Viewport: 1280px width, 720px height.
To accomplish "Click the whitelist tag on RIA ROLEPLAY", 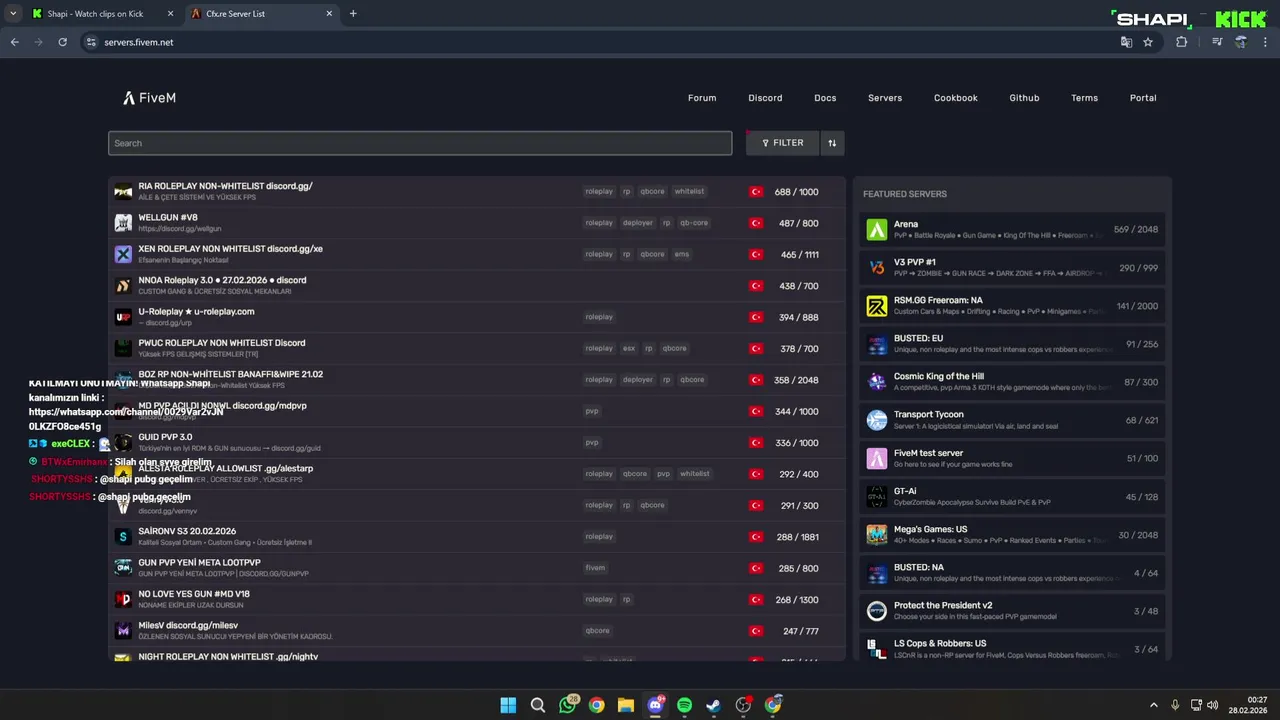I will point(689,191).
